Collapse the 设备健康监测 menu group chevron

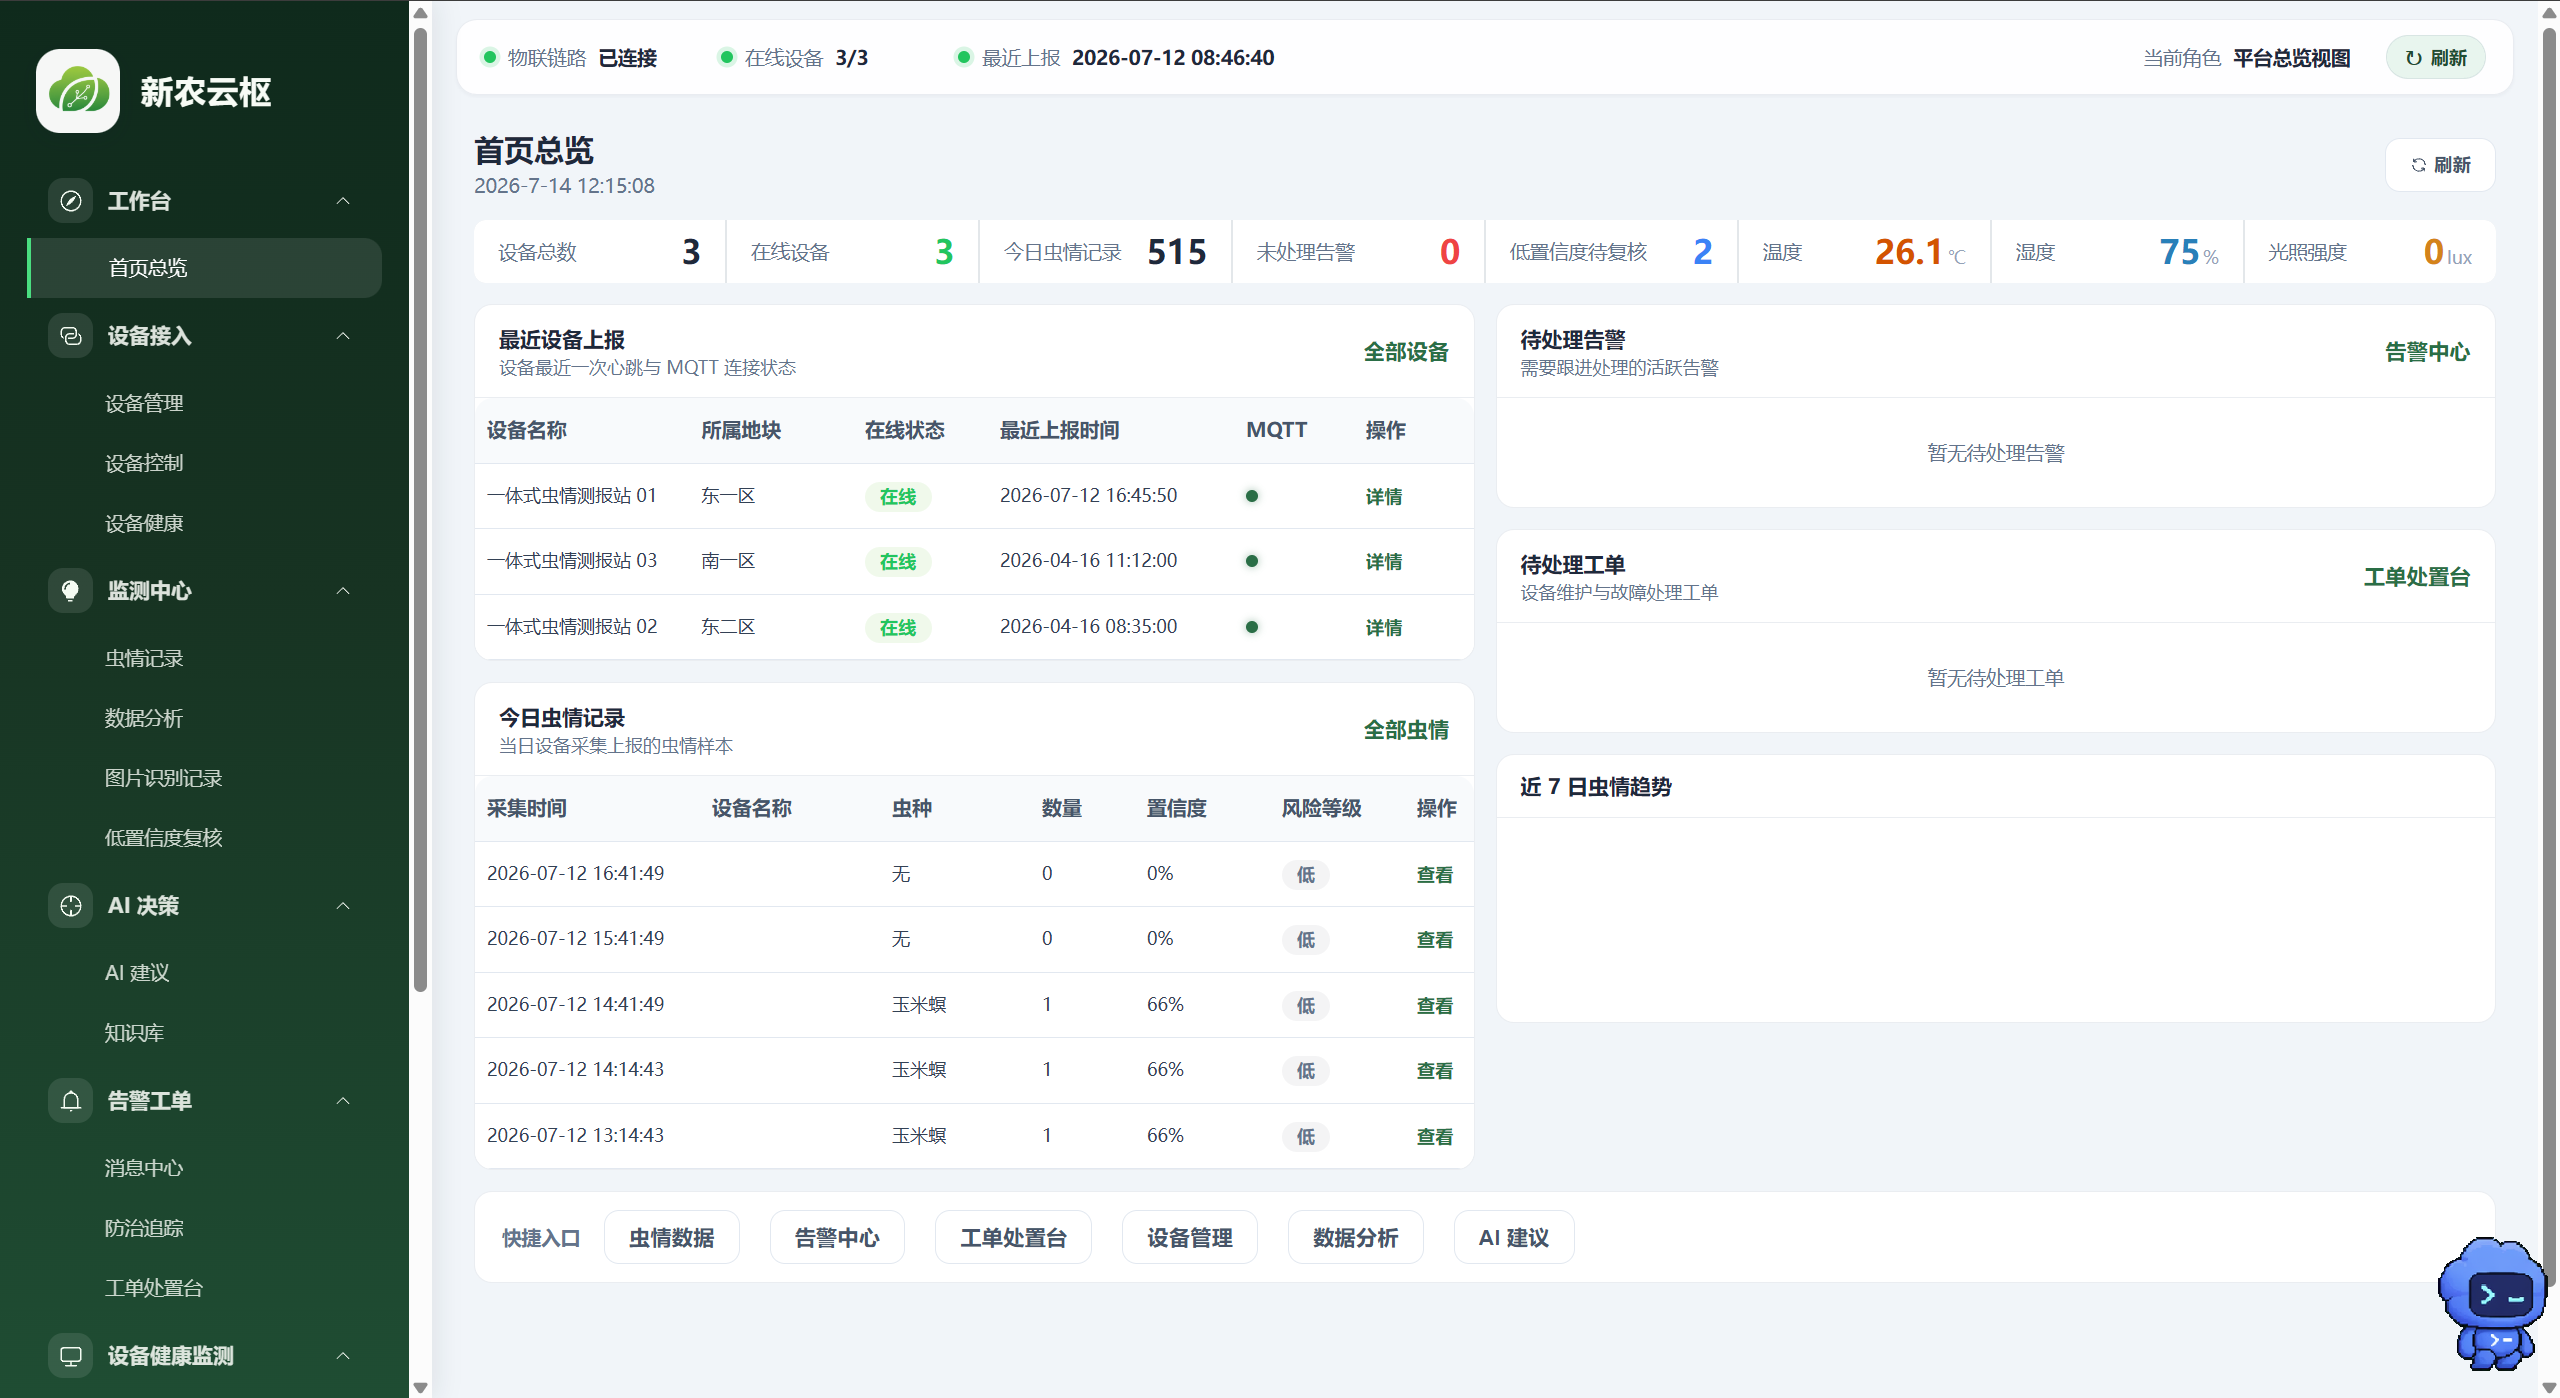tap(343, 1356)
